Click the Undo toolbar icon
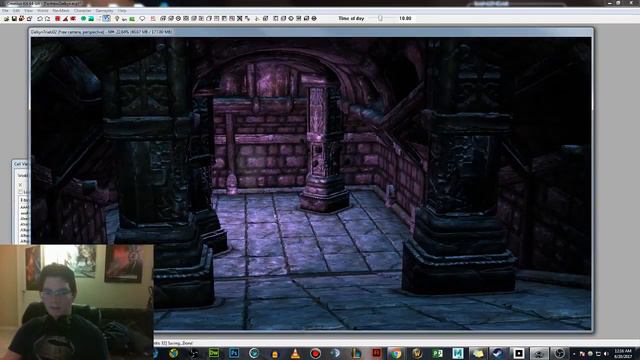This screenshot has width=640, height=360. (x=40, y=18)
